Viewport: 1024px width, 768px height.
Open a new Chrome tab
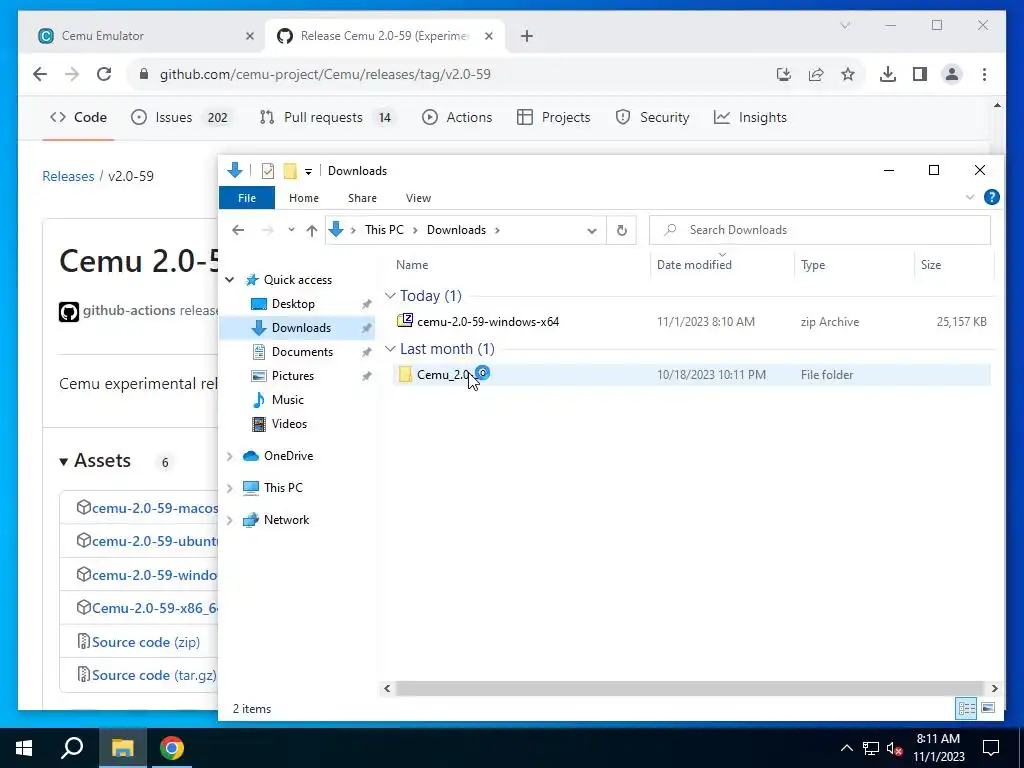pyautogui.click(x=527, y=36)
